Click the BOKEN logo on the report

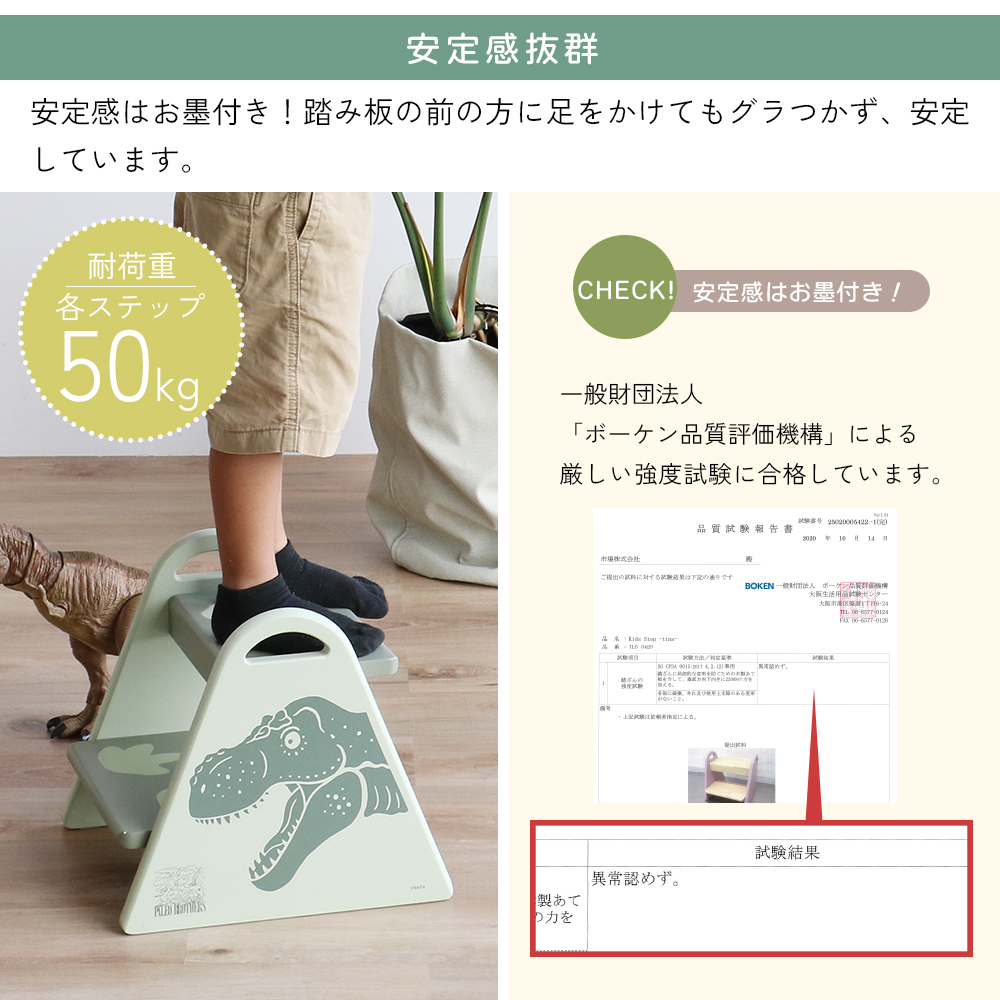pos(759,585)
